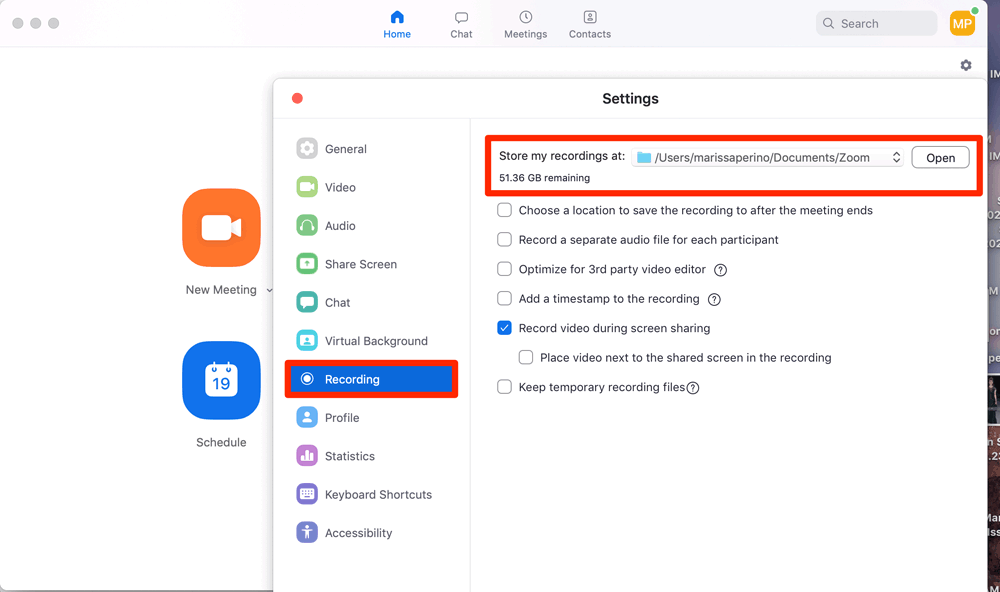Open Keyboard Shortcuts settings icon
Viewport: 1000px width, 592px height.
coord(307,494)
